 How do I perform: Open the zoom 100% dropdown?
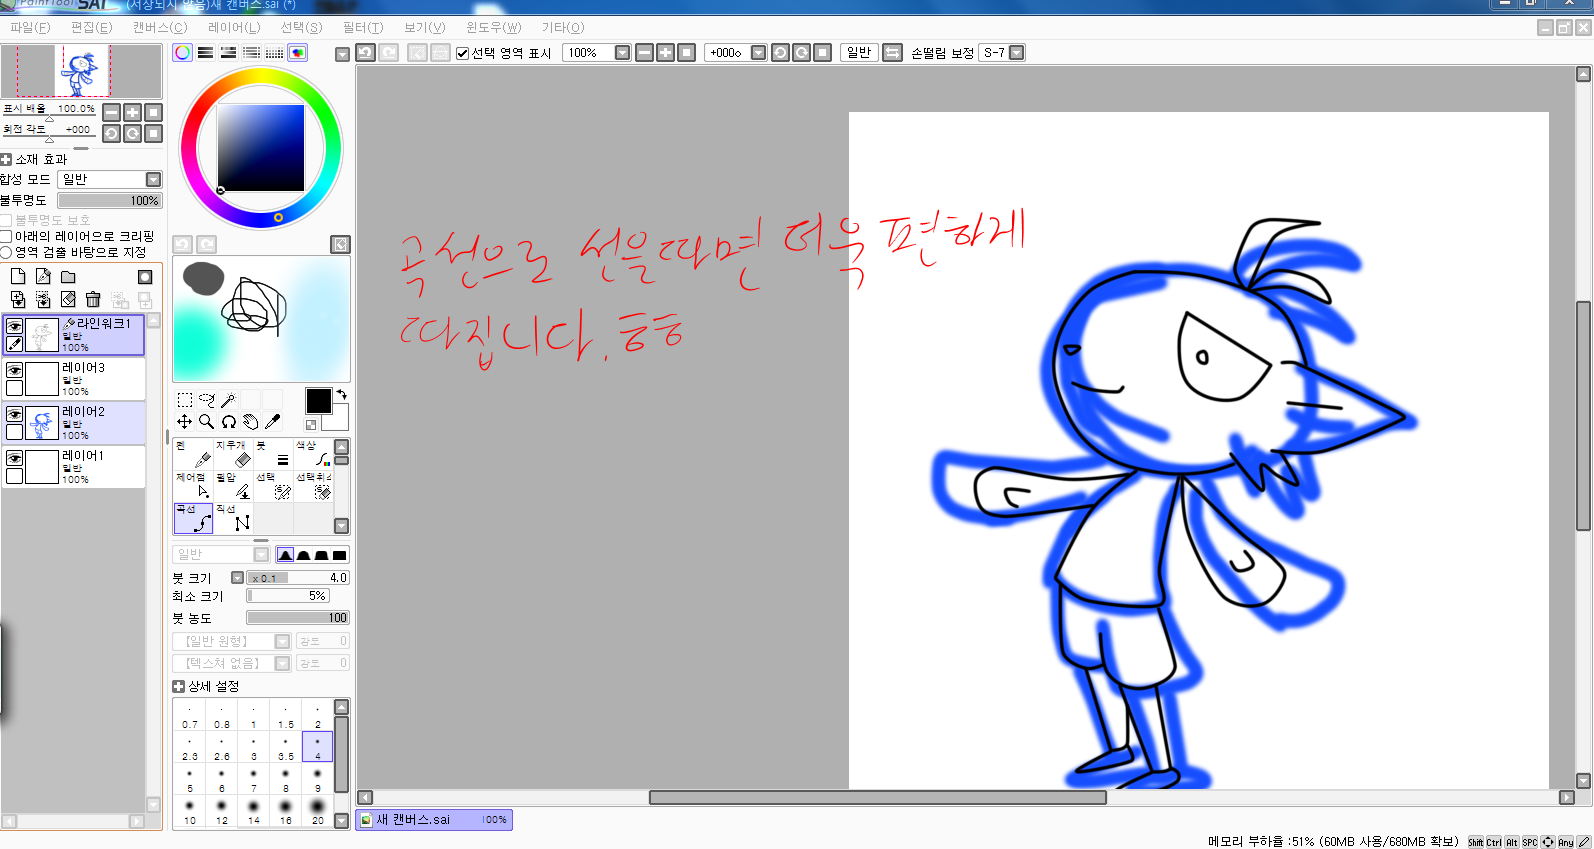622,53
